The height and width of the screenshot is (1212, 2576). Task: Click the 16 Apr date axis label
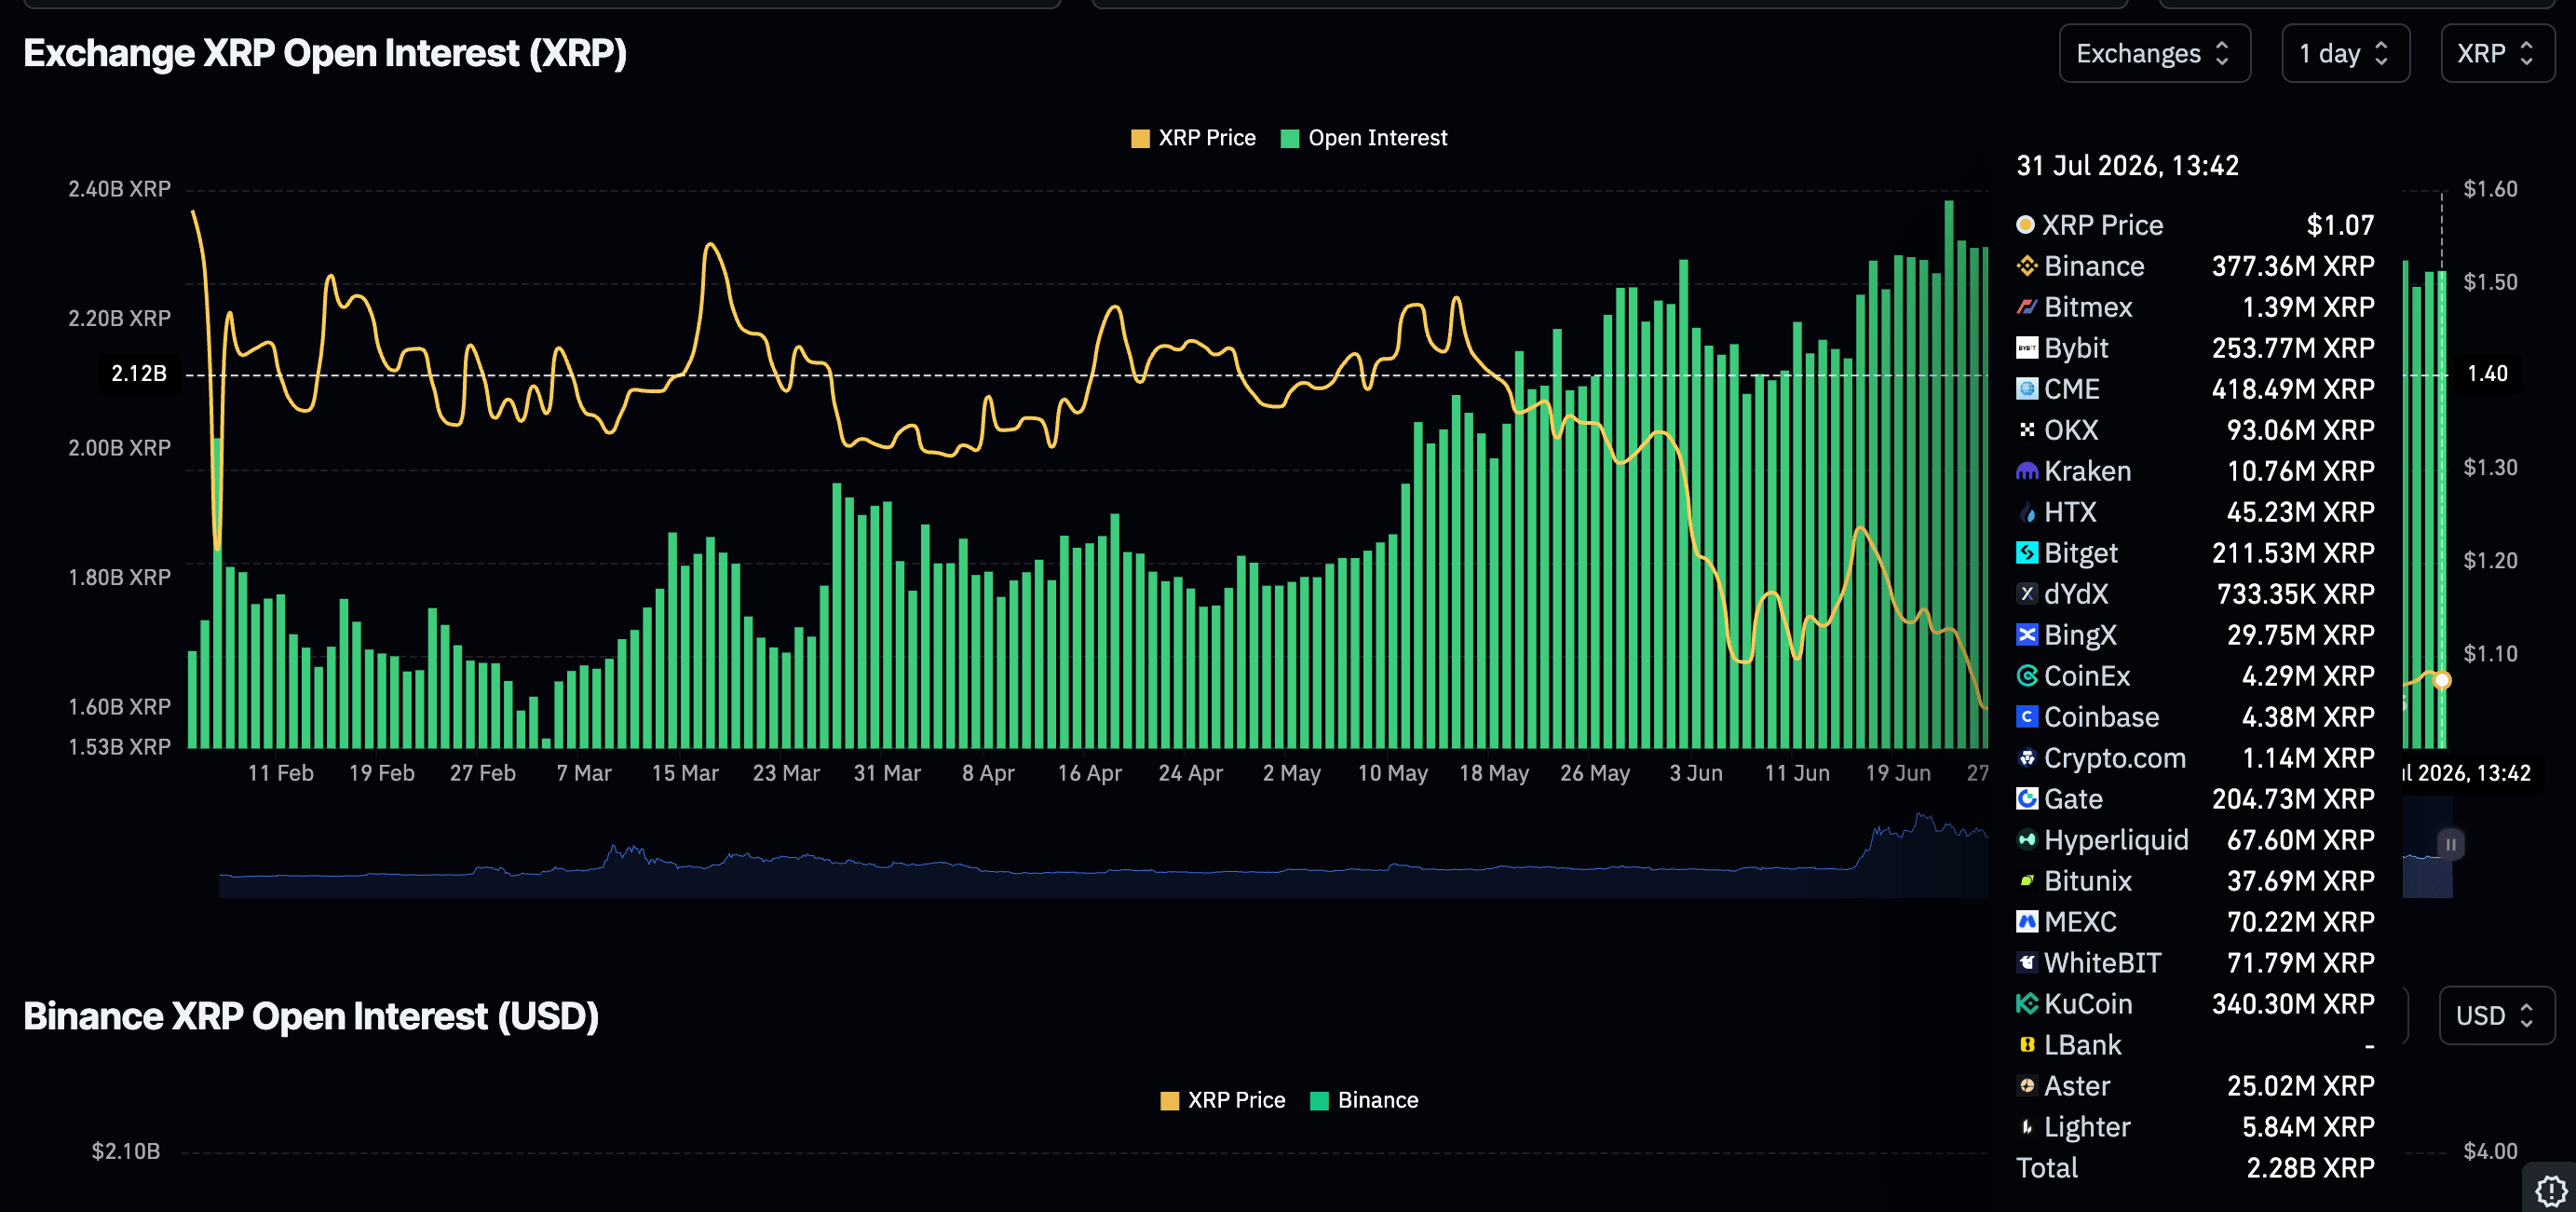point(1089,773)
